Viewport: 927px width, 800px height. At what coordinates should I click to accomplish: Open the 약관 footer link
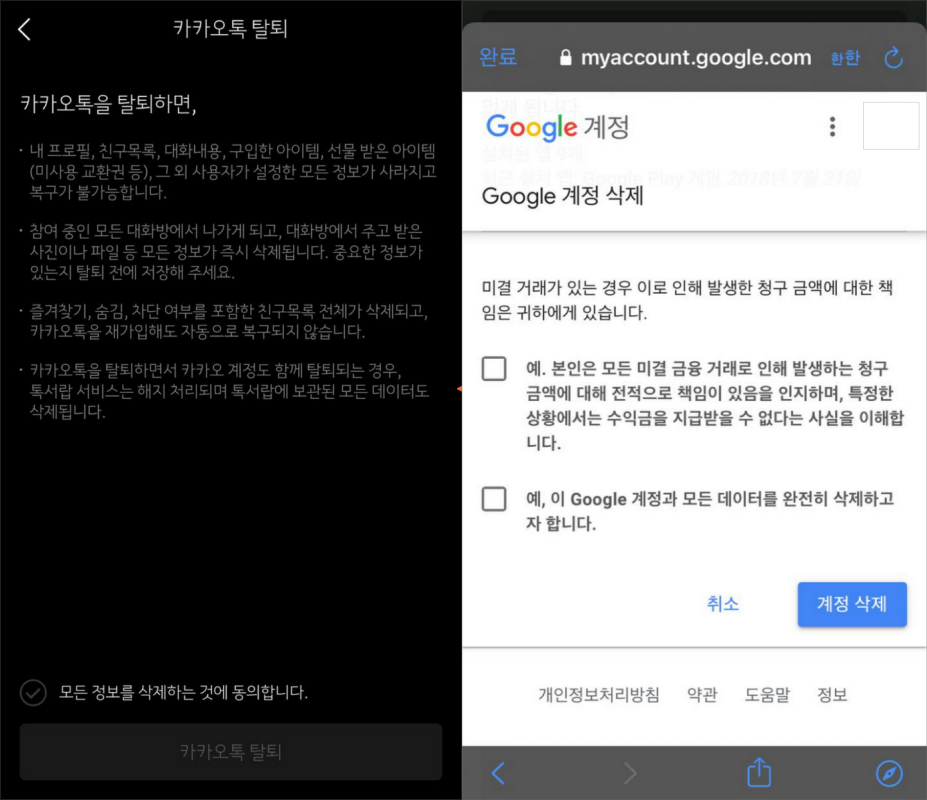702,694
